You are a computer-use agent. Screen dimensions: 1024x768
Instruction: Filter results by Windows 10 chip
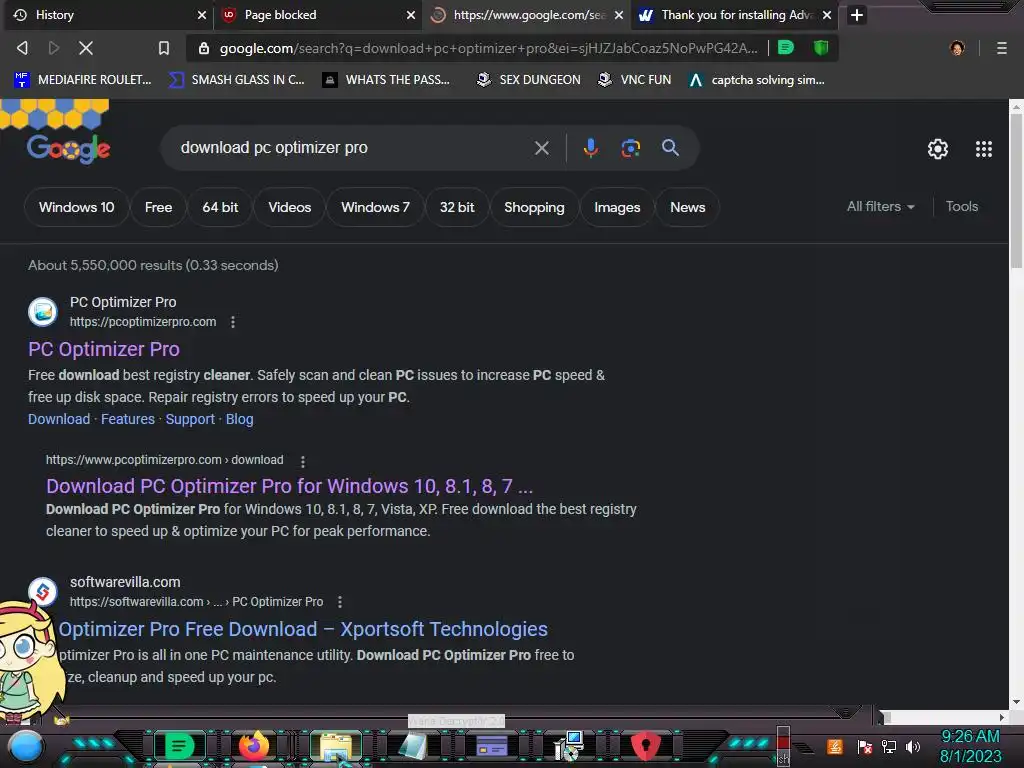coord(76,207)
